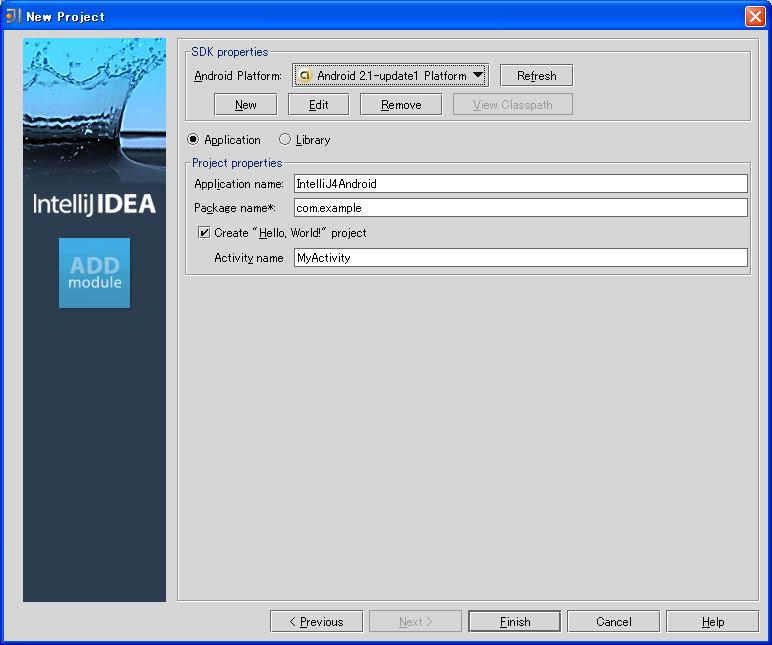
Task: Click the Activity name input field
Action: pyautogui.click(x=520, y=258)
